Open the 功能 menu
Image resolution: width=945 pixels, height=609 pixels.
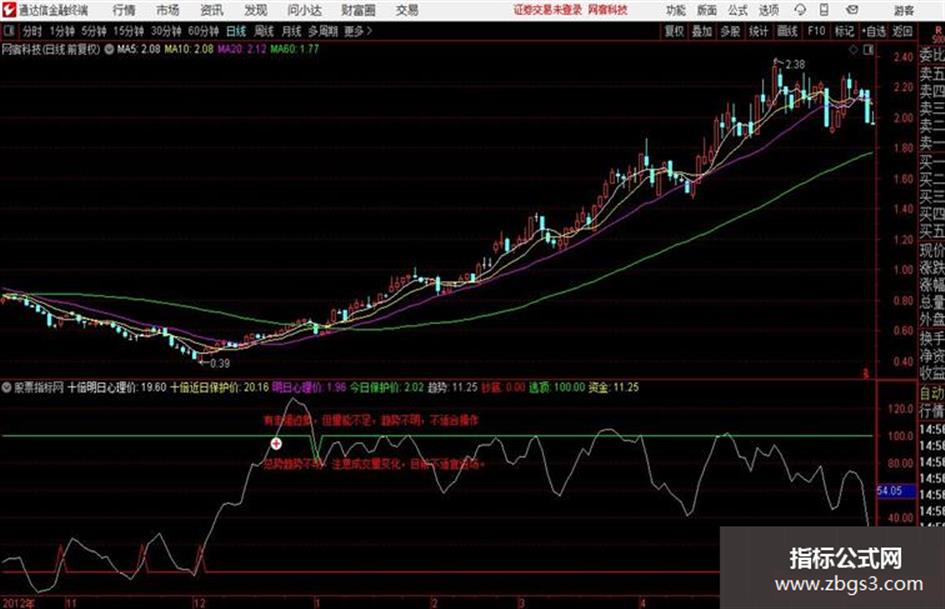pyautogui.click(x=676, y=10)
